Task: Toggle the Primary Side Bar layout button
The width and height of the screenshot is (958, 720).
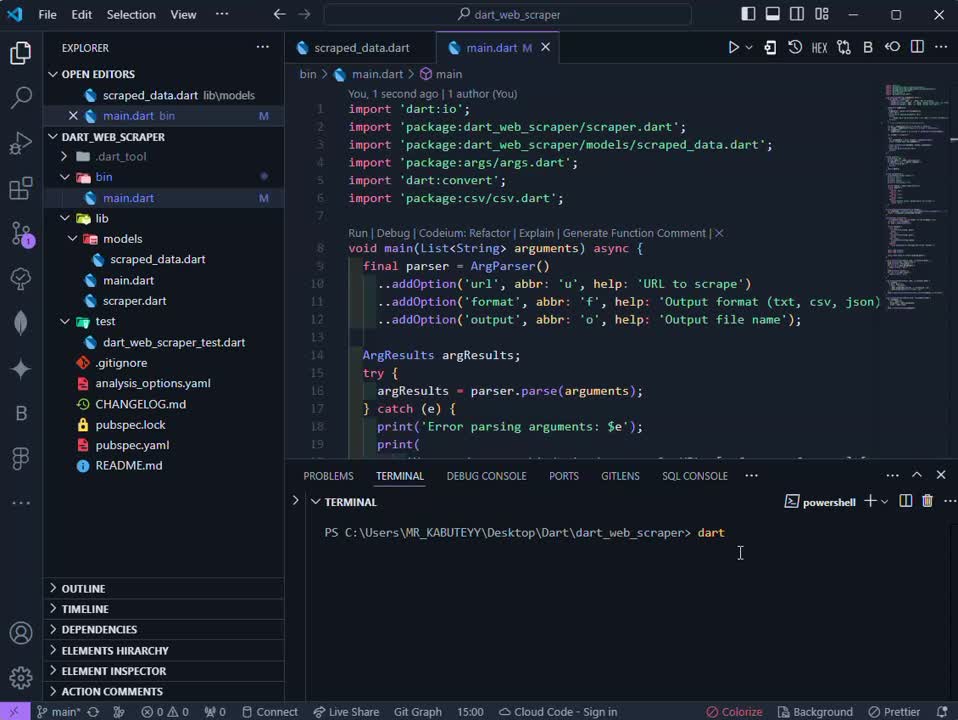Action: pos(748,15)
